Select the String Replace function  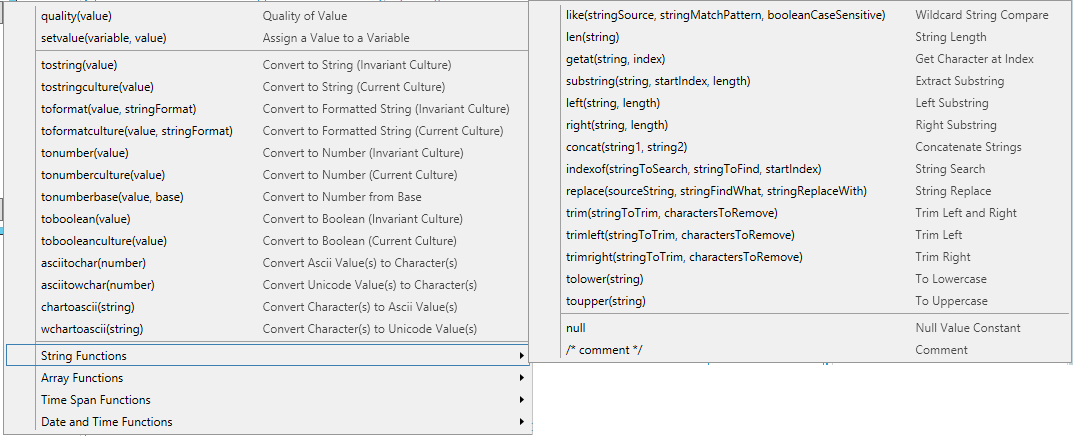[715, 191]
